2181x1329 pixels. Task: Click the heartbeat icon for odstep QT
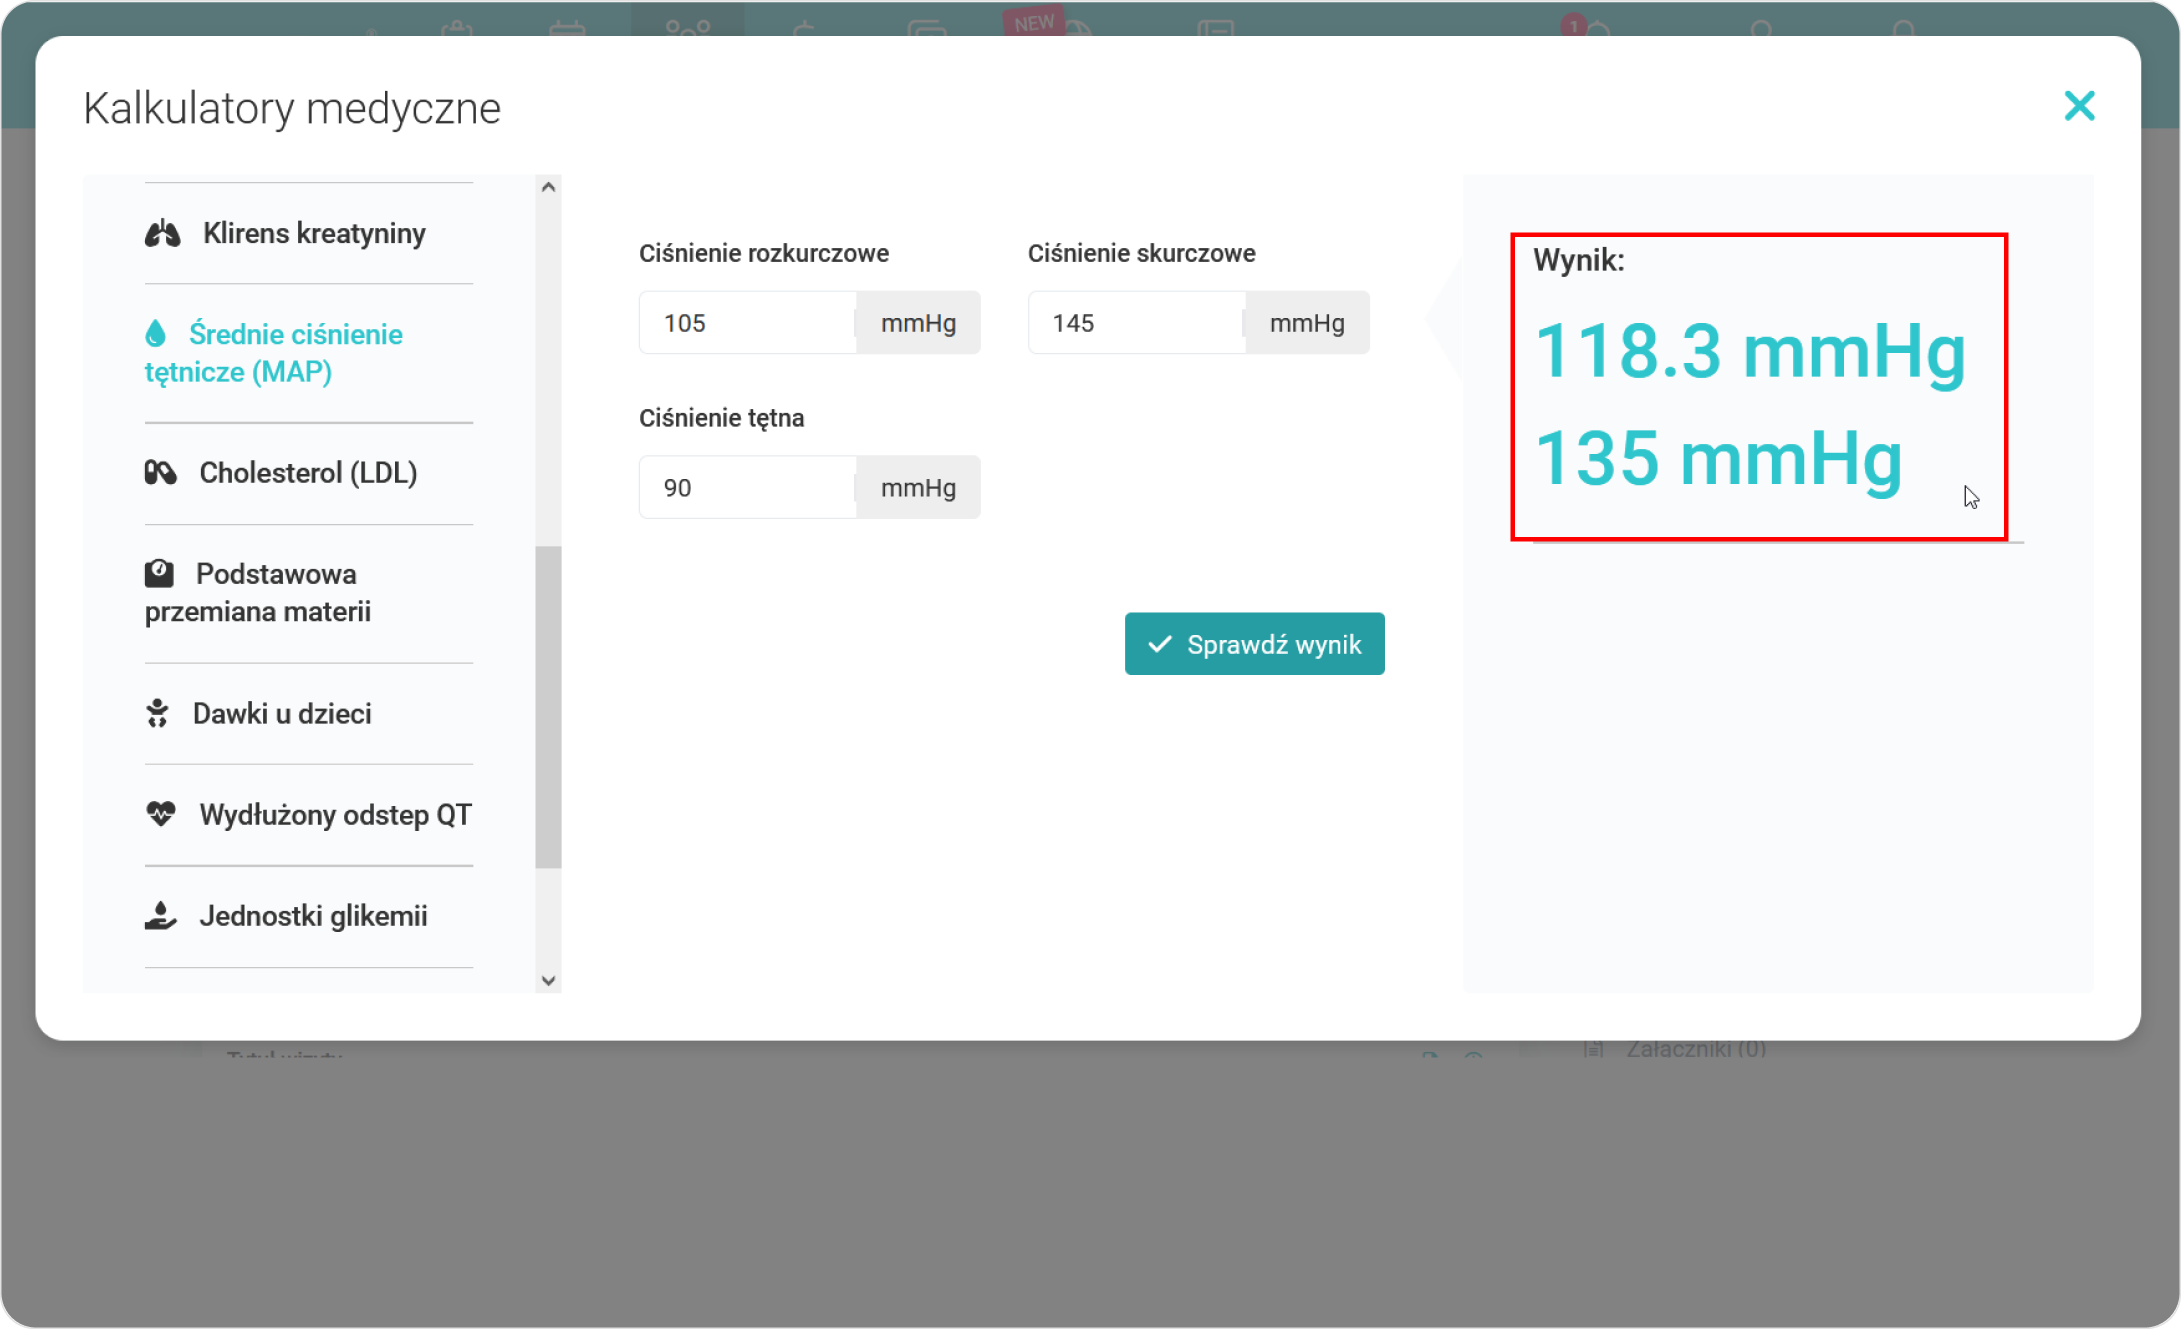(x=161, y=814)
